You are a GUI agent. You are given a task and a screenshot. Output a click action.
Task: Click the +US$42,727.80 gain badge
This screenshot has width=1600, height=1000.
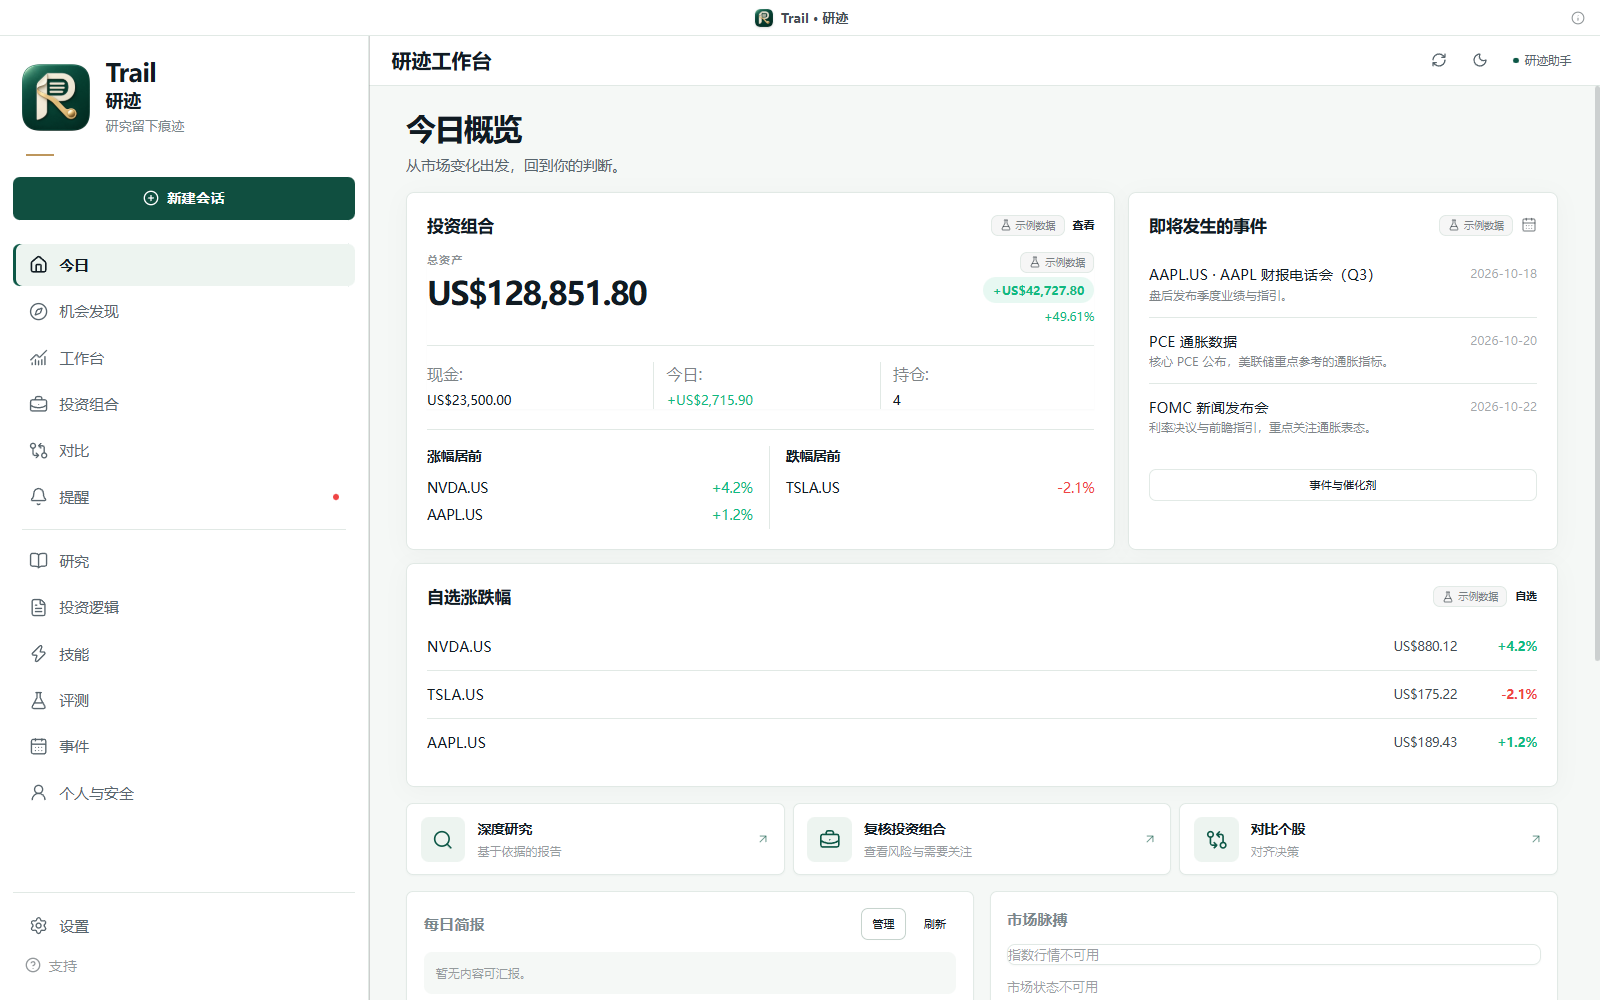coord(1039,291)
